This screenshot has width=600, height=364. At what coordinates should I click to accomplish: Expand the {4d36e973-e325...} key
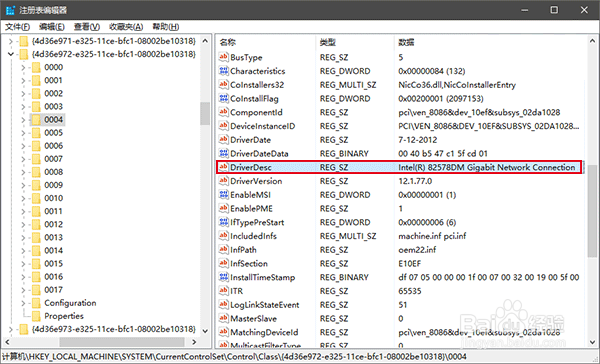click(11, 329)
